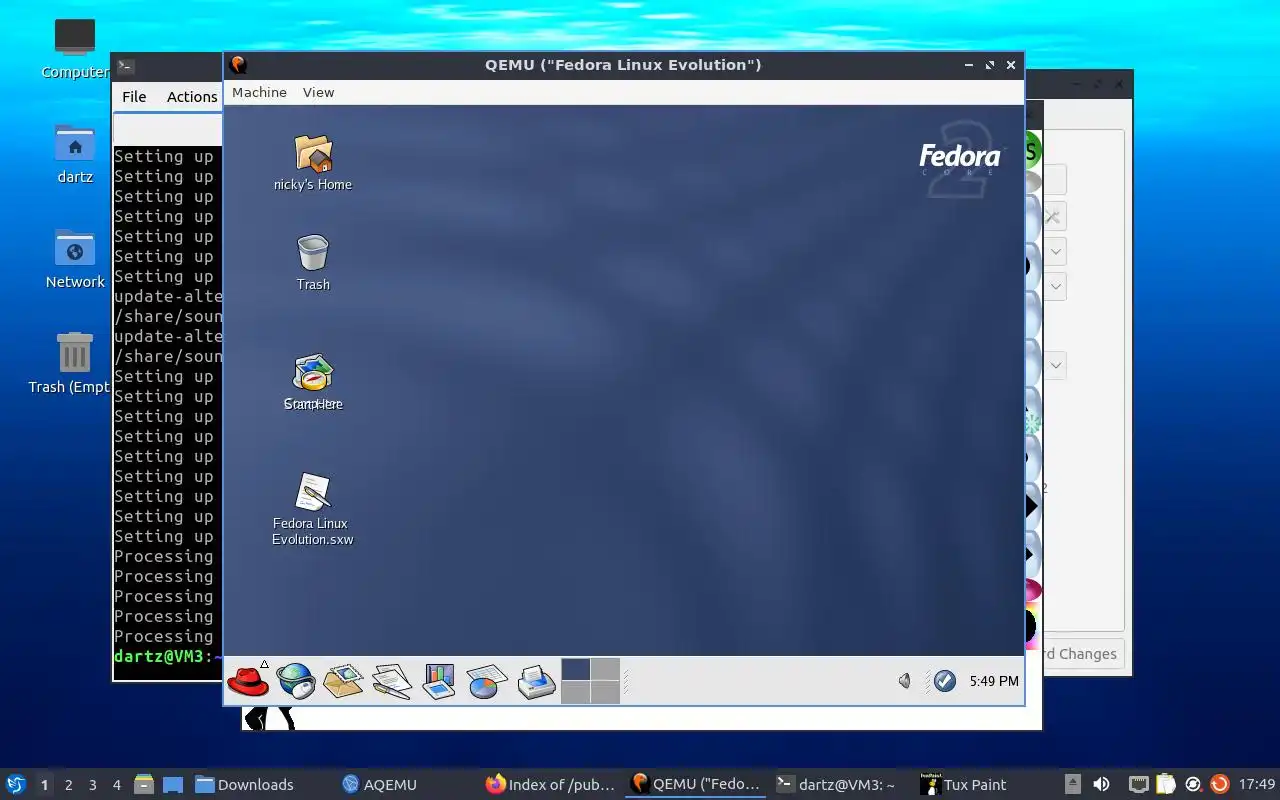The width and height of the screenshot is (1280, 800).
Task: Expand the first dropdown in right background window
Action: click(x=1056, y=250)
